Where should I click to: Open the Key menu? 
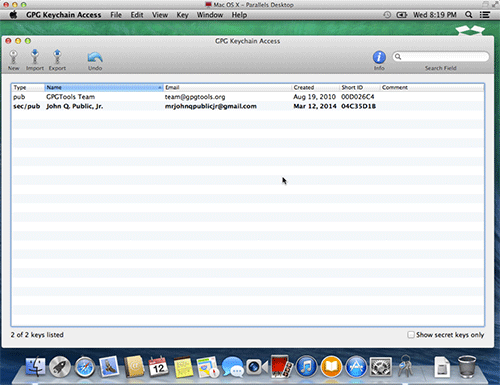click(x=182, y=15)
